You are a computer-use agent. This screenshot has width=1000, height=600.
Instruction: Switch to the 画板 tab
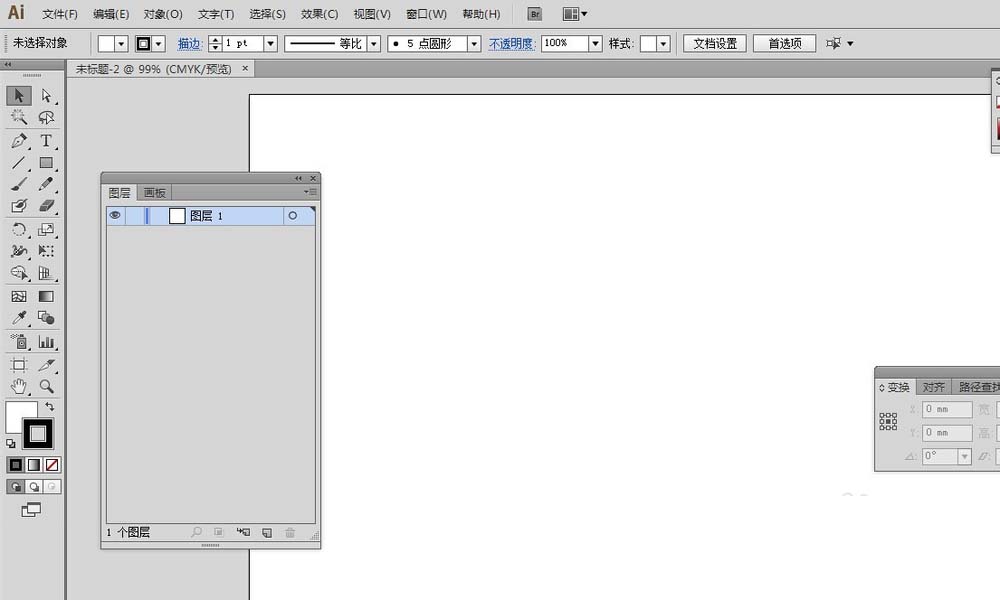coord(154,193)
